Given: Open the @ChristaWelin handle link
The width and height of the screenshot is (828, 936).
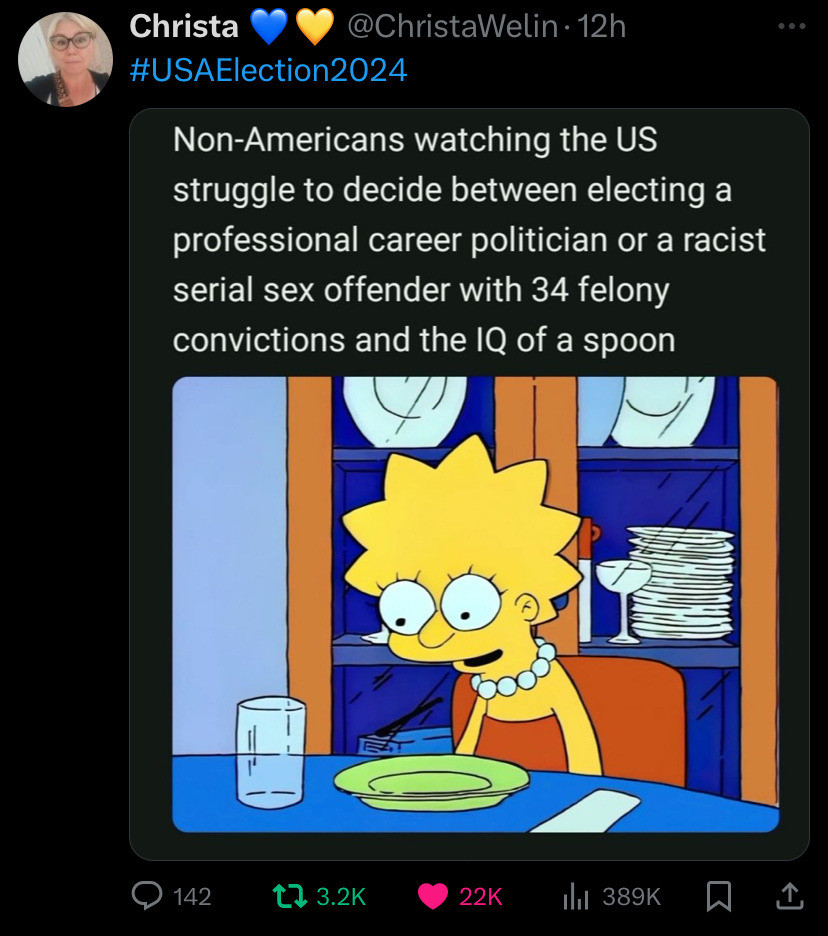Looking at the screenshot, I should [x=452, y=27].
